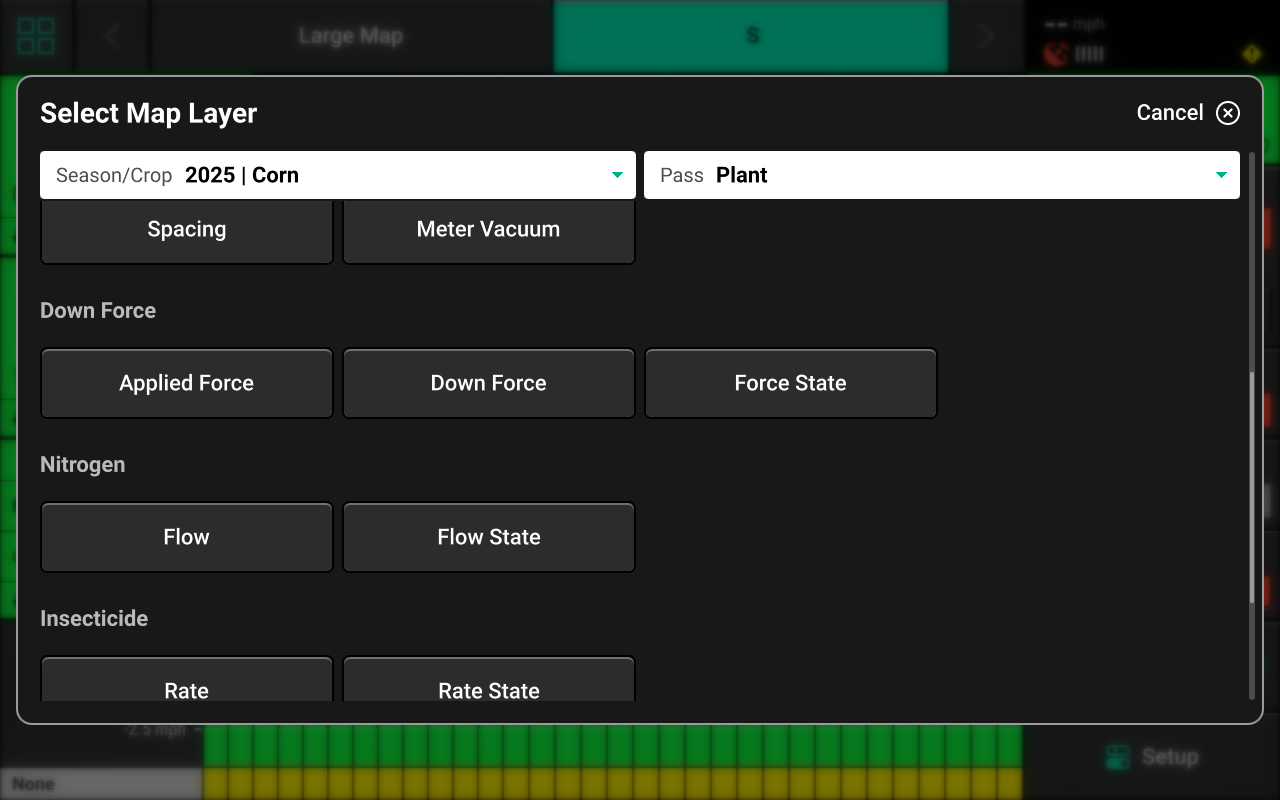The height and width of the screenshot is (800, 1280).
Task: Click the Season/Crop dropdown arrow
Action: (617, 176)
